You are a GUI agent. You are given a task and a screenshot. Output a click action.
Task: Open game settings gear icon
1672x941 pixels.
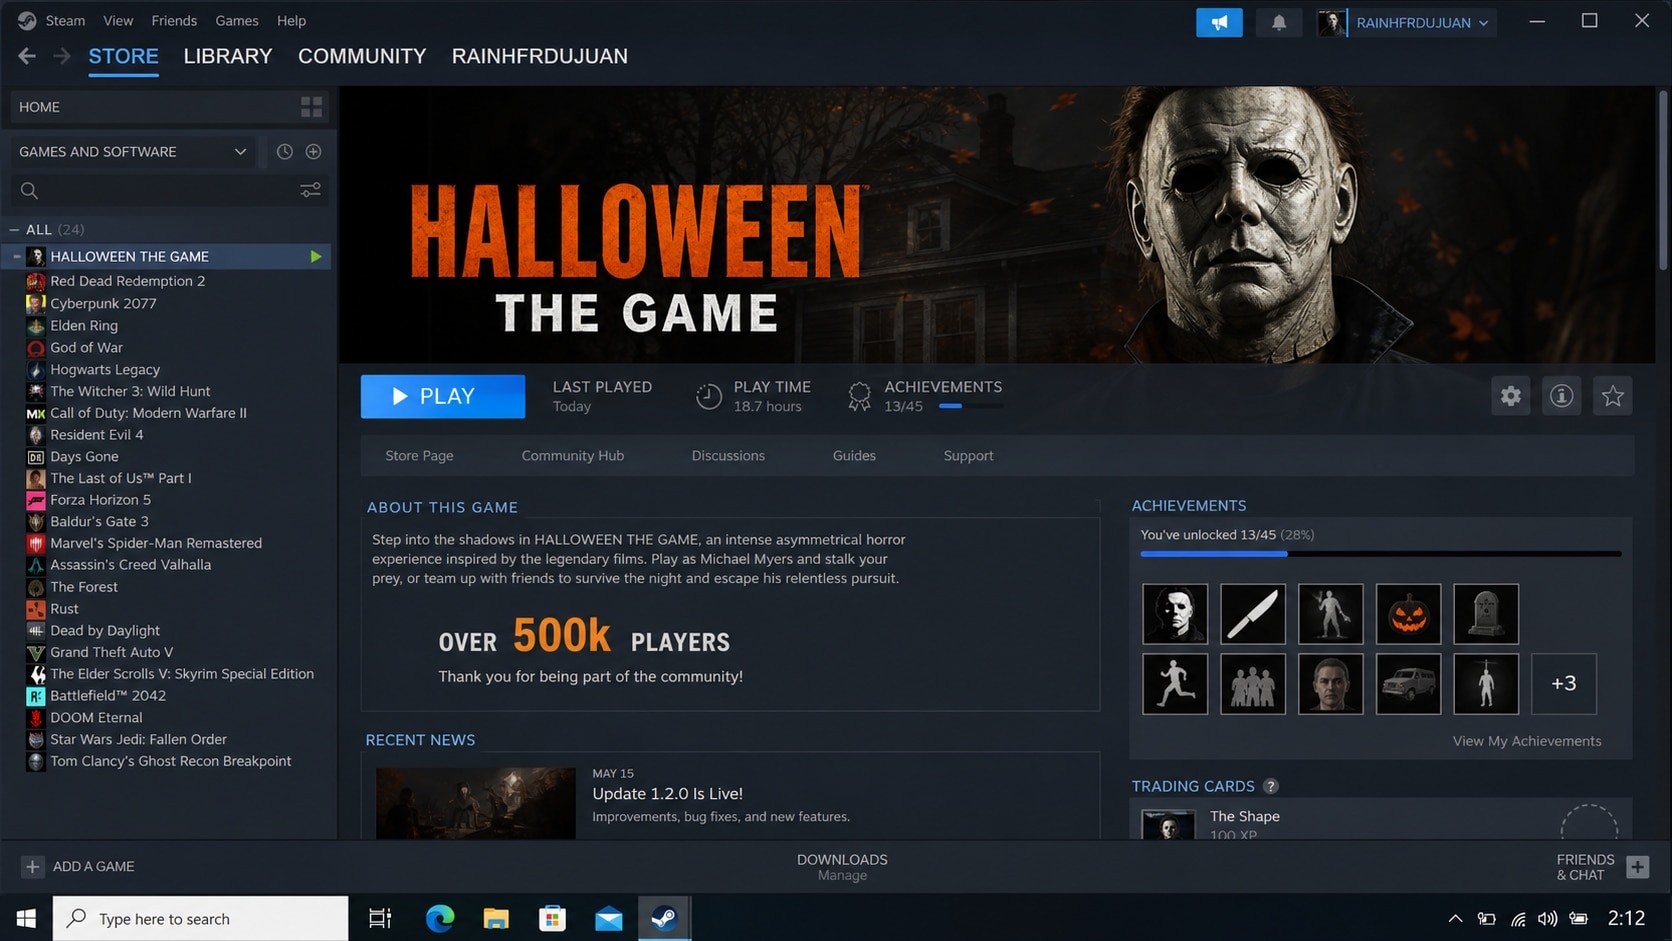(x=1510, y=396)
